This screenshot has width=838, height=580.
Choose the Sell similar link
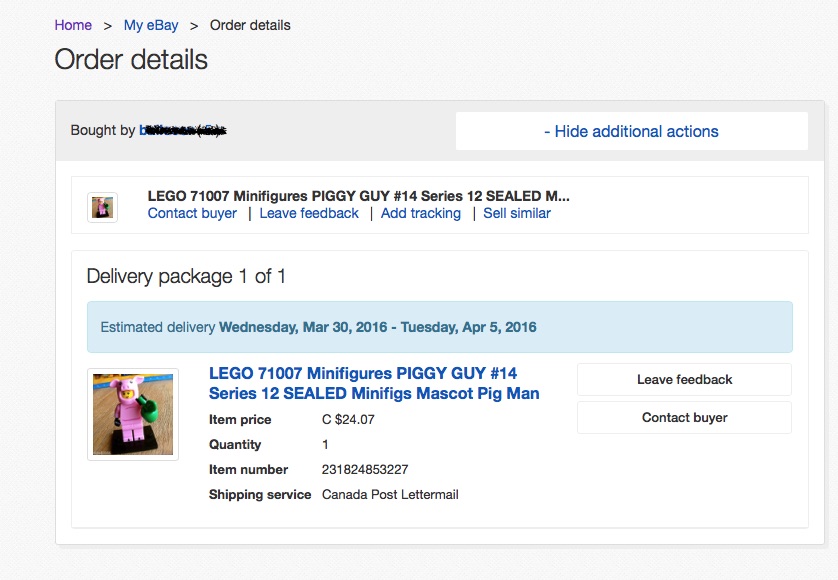click(x=517, y=213)
